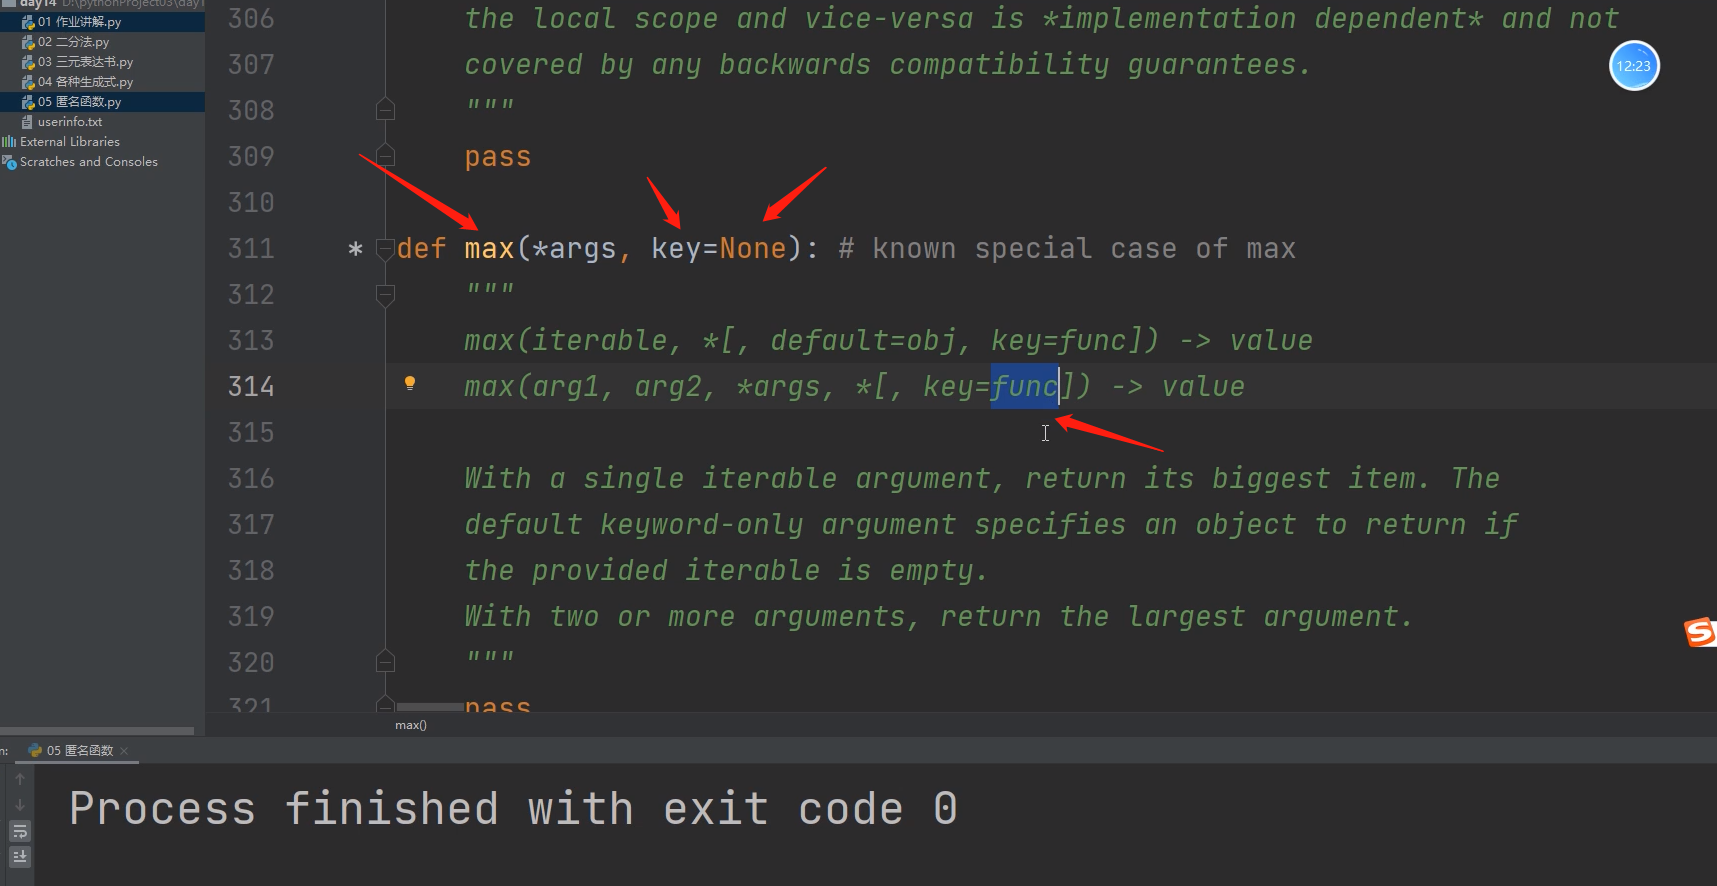
Task: Collapse the def max function fold at line 311
Action: coord(385,249)
